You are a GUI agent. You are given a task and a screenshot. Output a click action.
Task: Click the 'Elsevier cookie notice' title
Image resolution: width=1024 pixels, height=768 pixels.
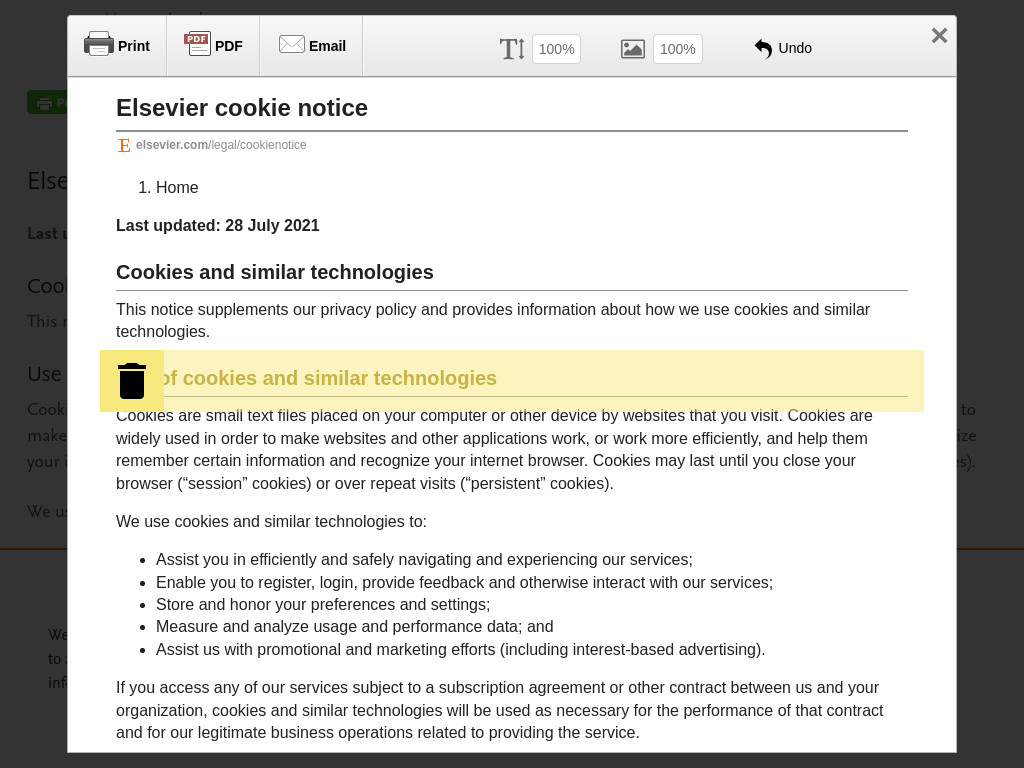tap(242, 108)
